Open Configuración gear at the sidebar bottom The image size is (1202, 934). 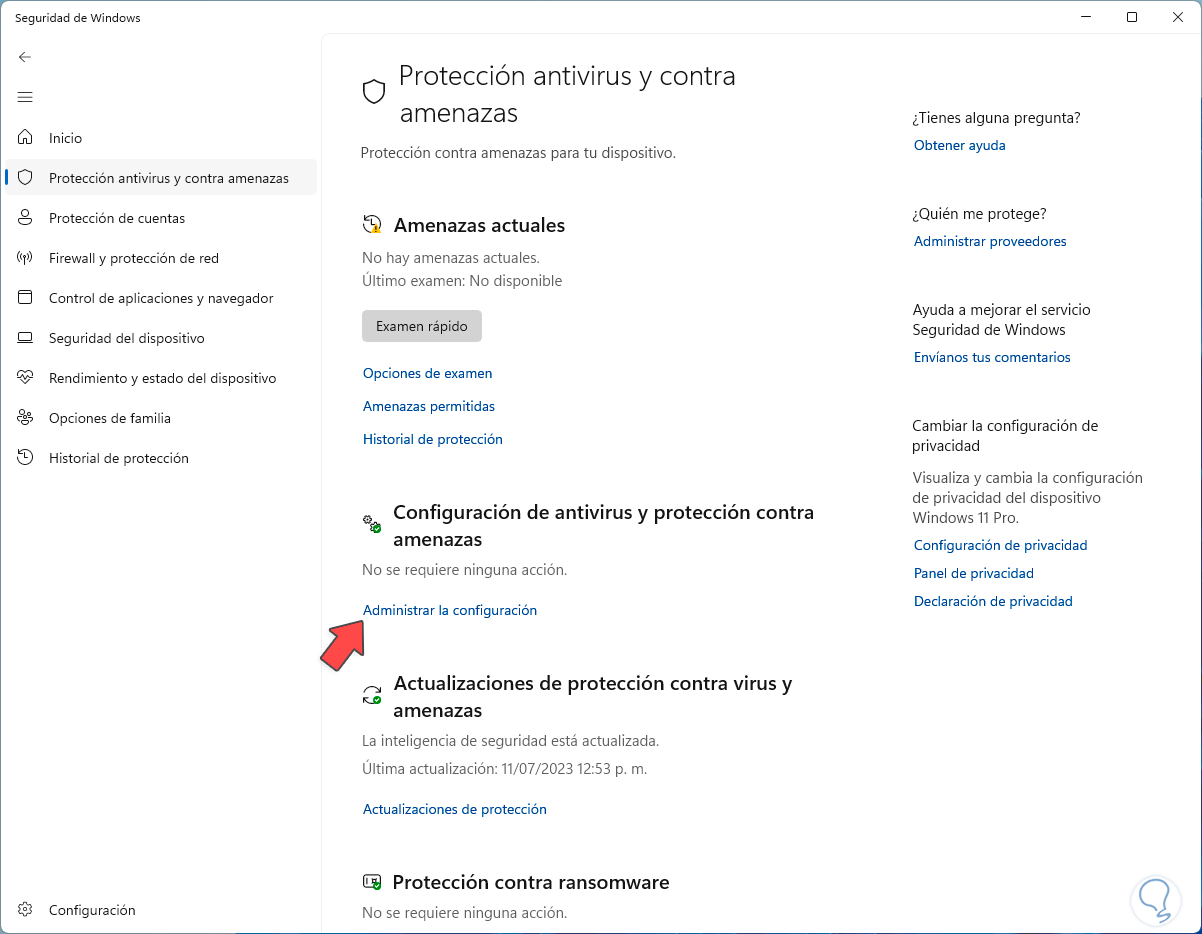click(26, 910)
